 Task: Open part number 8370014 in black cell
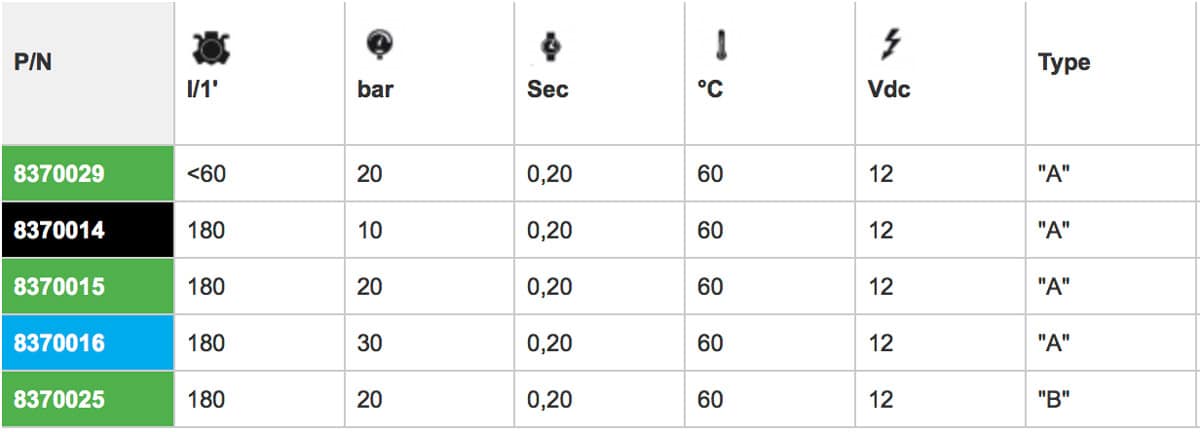(59, 230)
